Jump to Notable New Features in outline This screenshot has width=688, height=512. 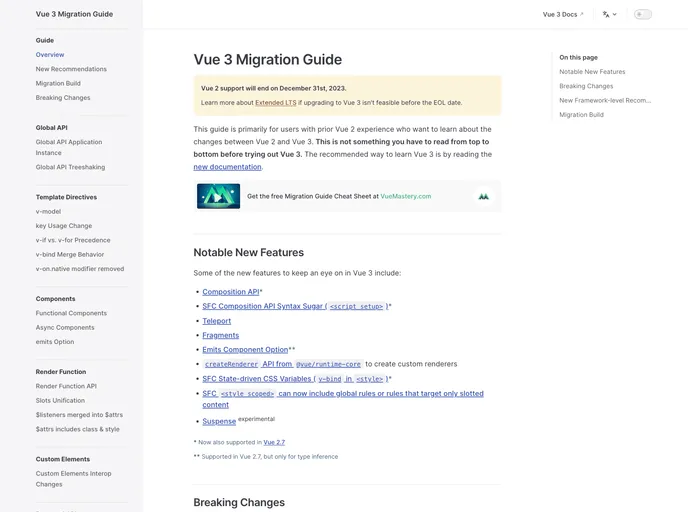(x=592, y=72)
